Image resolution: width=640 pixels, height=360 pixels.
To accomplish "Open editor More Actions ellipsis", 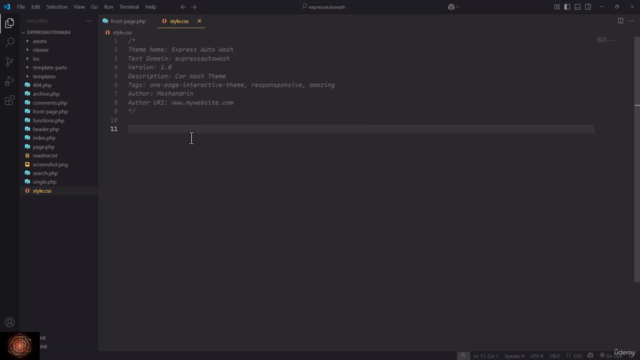I will (631, 21).
